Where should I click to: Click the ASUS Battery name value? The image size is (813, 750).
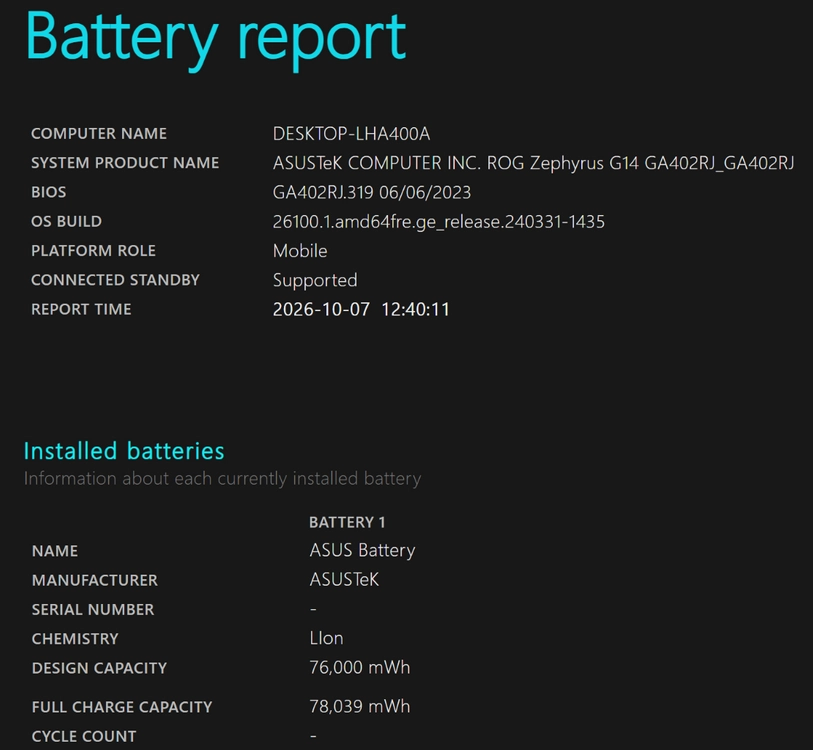pos(362,550)
